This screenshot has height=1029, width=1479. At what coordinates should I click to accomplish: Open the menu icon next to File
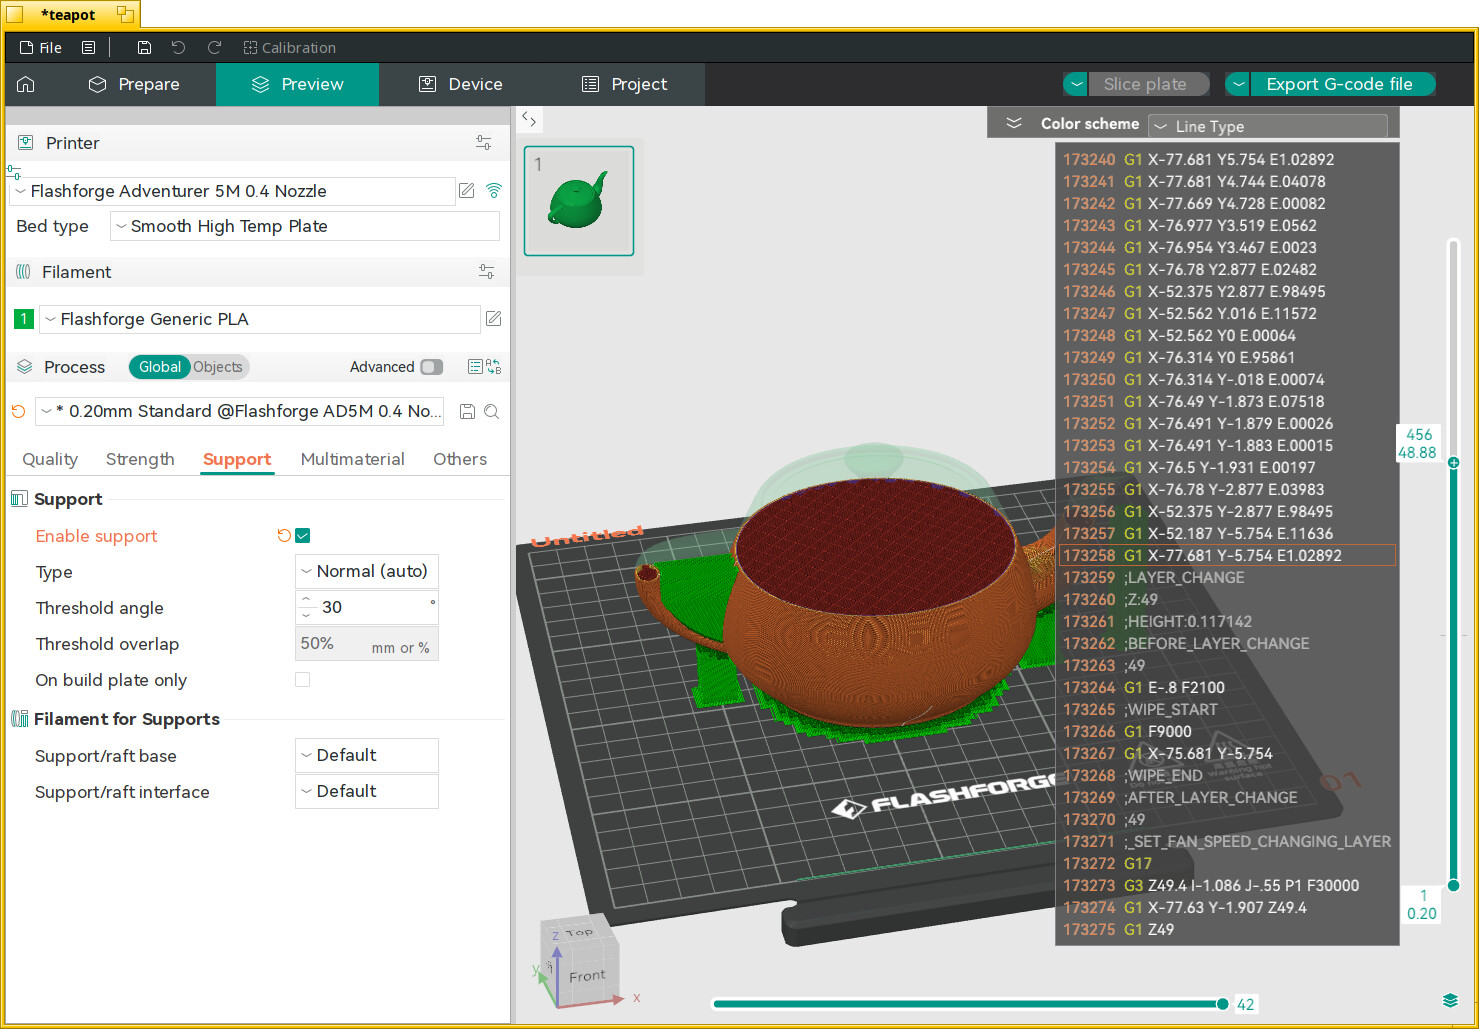[x=88, y=47]
